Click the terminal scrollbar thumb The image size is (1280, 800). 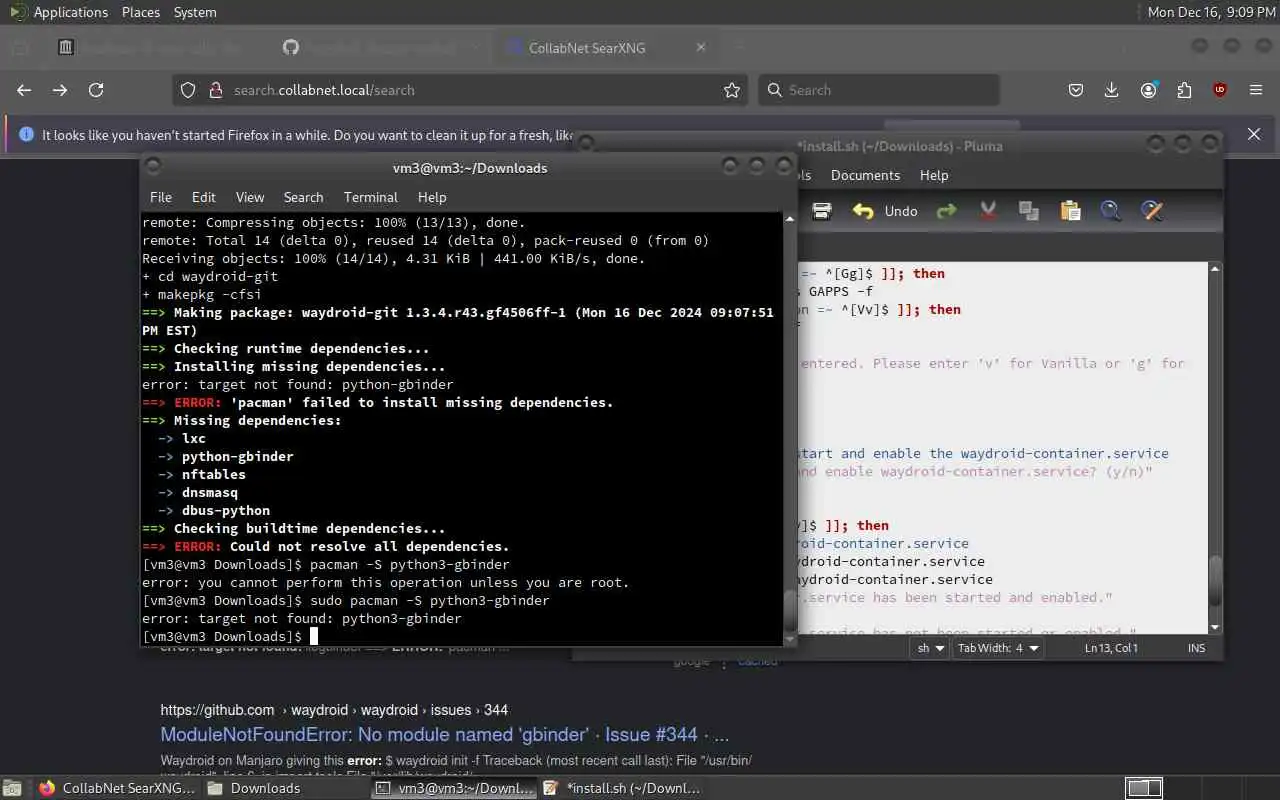click(790, 609)
